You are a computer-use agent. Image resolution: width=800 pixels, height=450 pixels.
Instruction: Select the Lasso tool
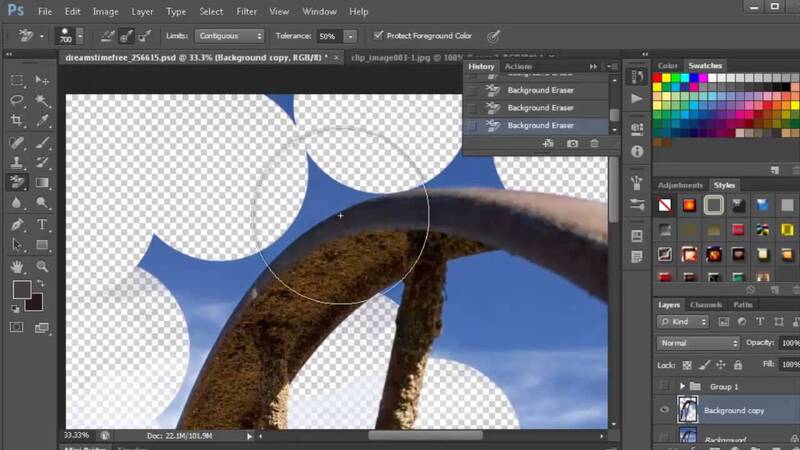17,100
